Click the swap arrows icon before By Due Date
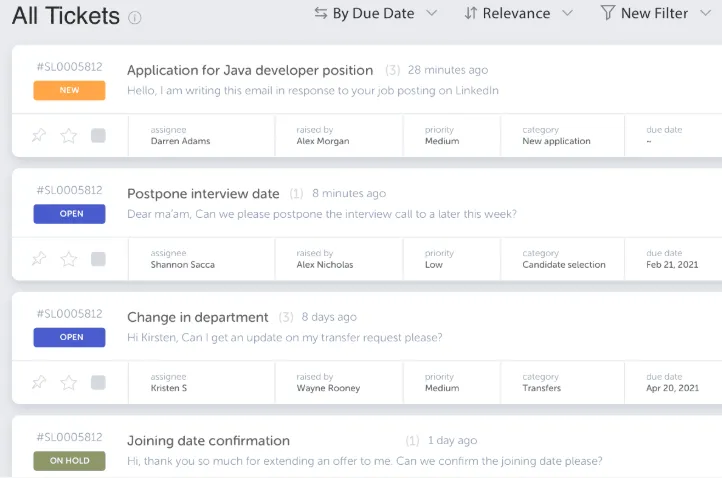 (x=321, y=13)
